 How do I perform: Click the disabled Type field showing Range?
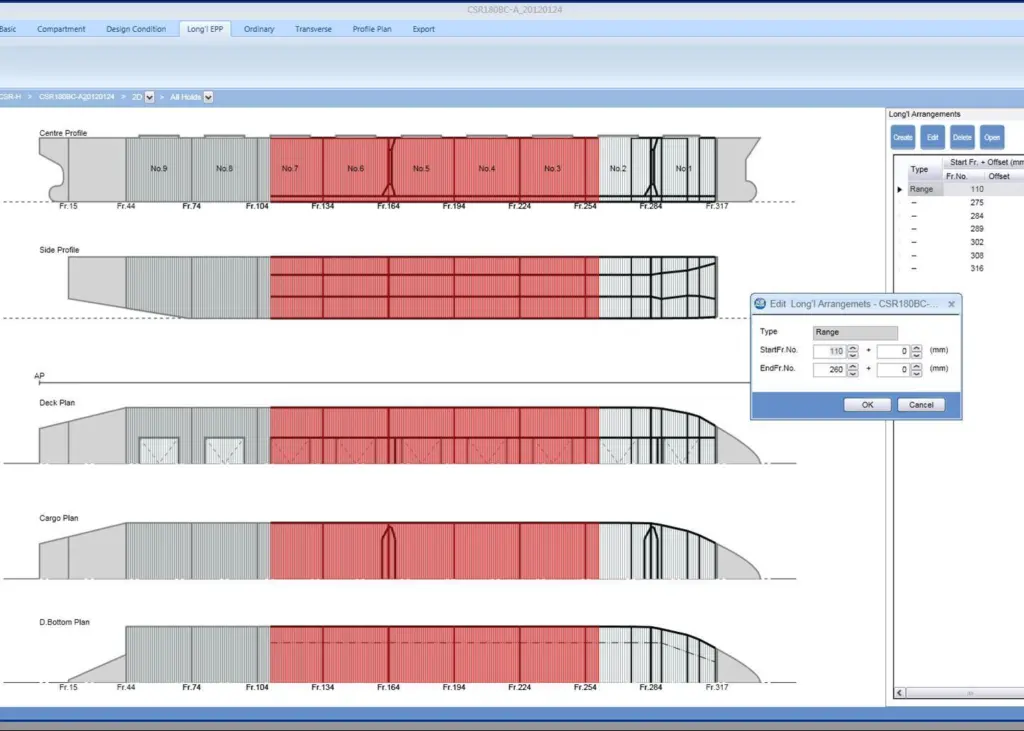(855, 333)
